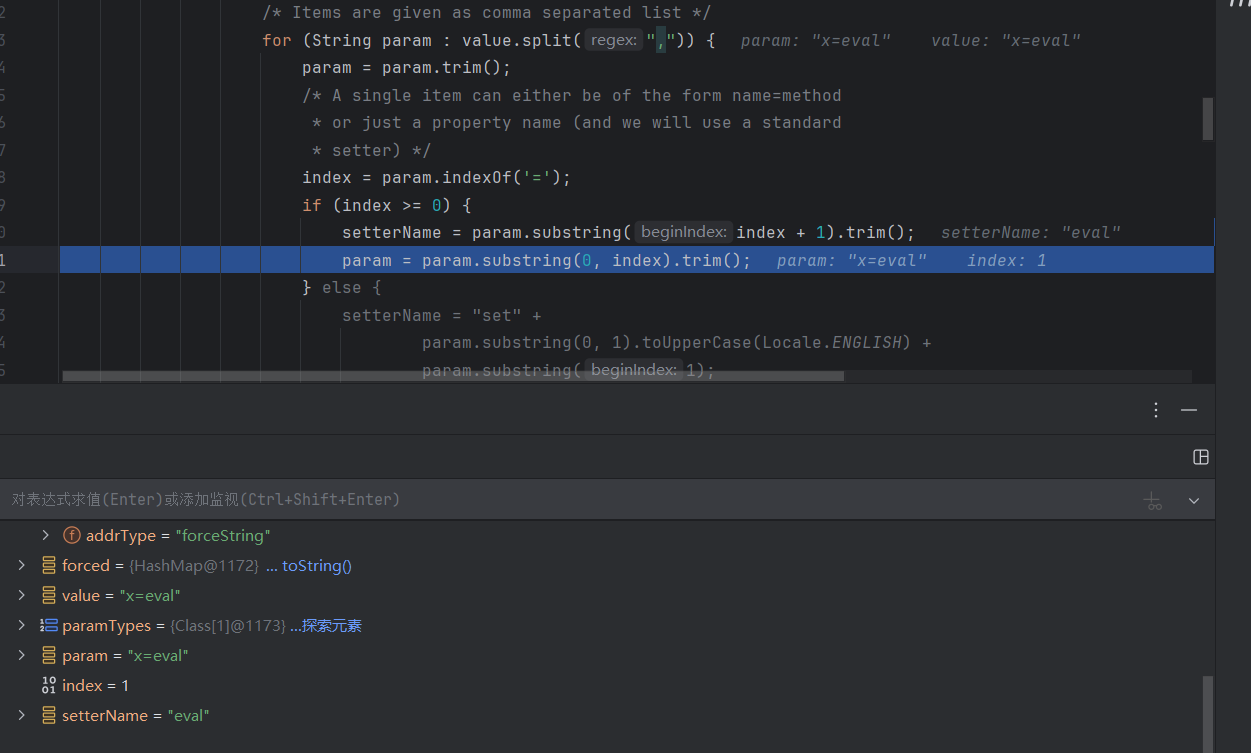Click the layout settings icon

1201,457
